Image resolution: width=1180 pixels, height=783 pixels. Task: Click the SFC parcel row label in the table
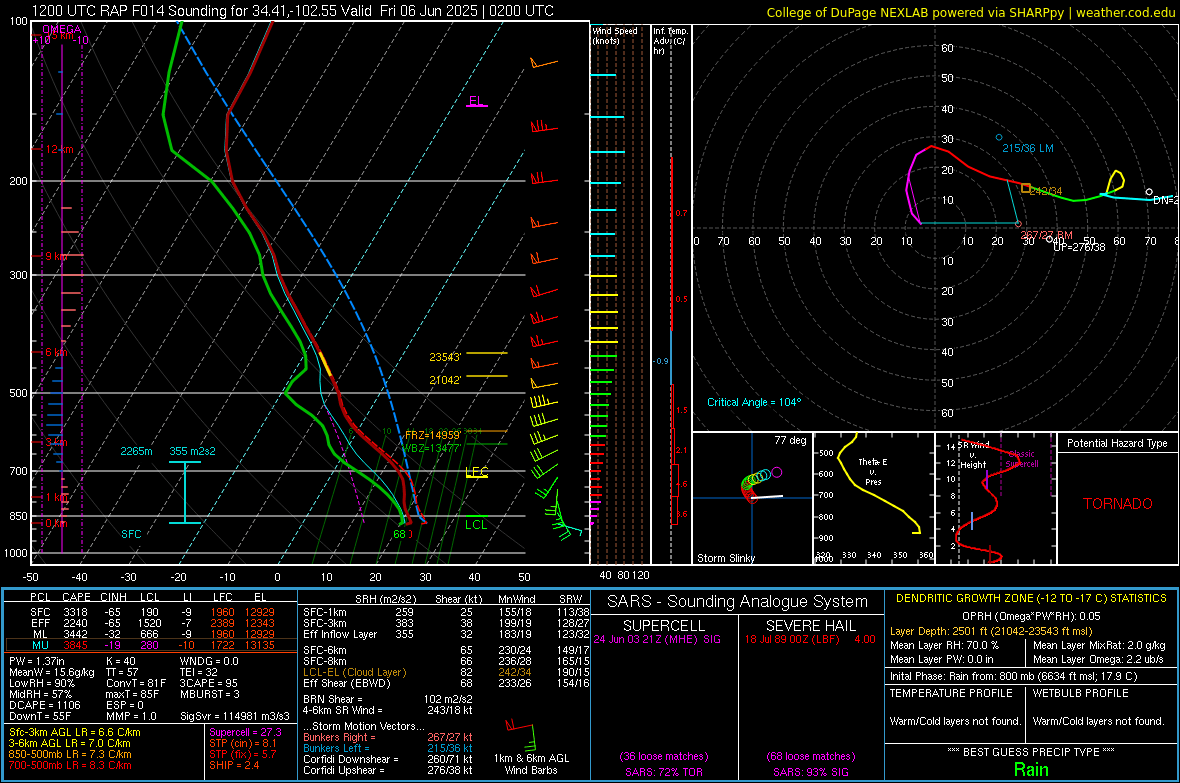[x=40, y=612]
